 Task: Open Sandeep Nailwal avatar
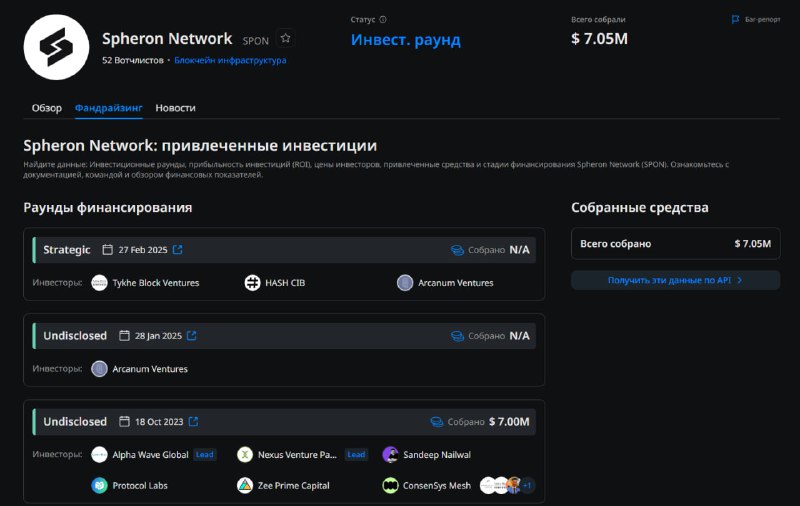click(390, 454)
